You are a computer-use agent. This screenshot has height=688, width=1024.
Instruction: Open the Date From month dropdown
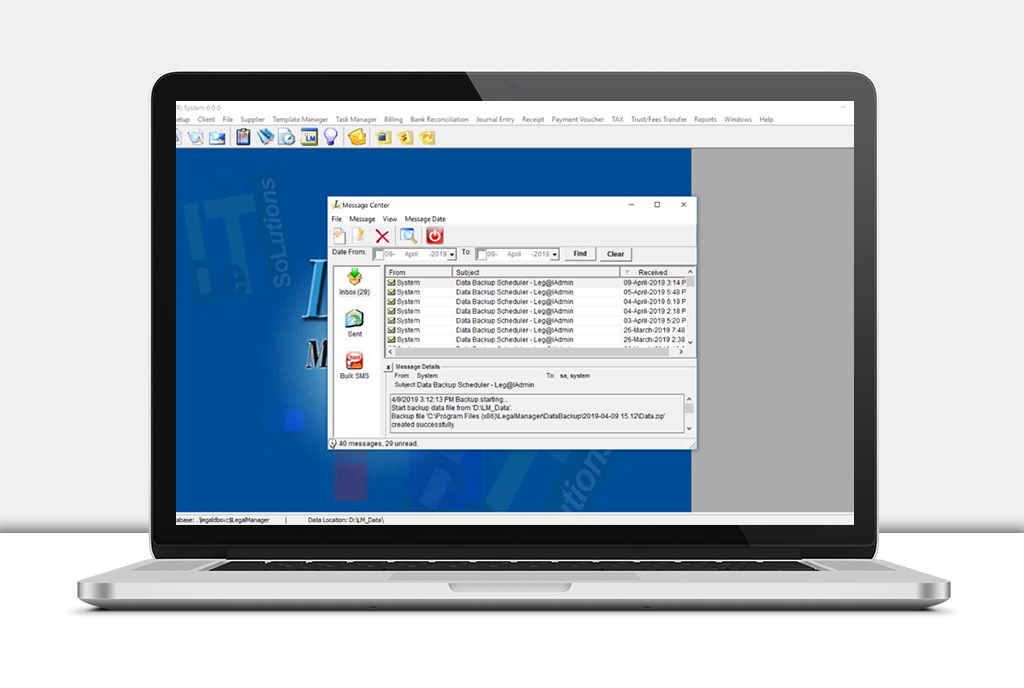(452, 254)
